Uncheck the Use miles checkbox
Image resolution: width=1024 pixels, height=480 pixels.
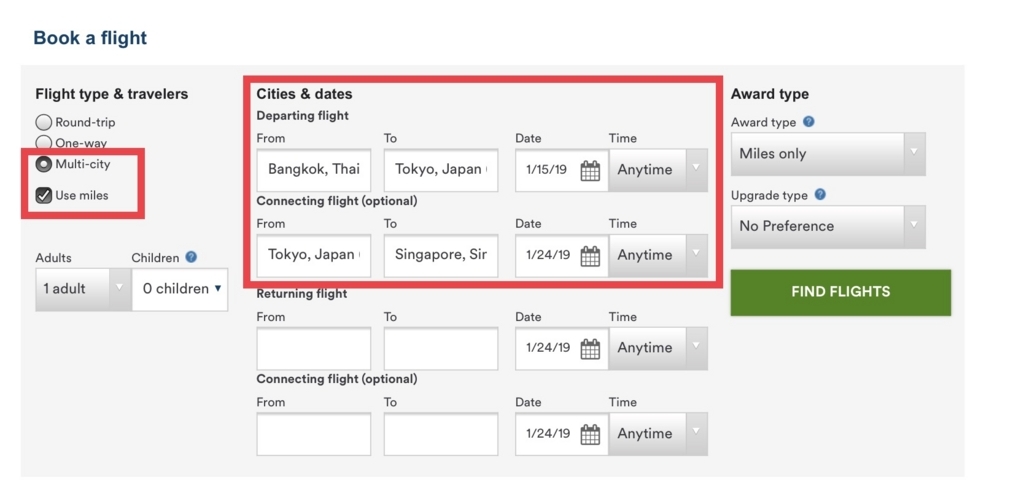coord(44,195)
